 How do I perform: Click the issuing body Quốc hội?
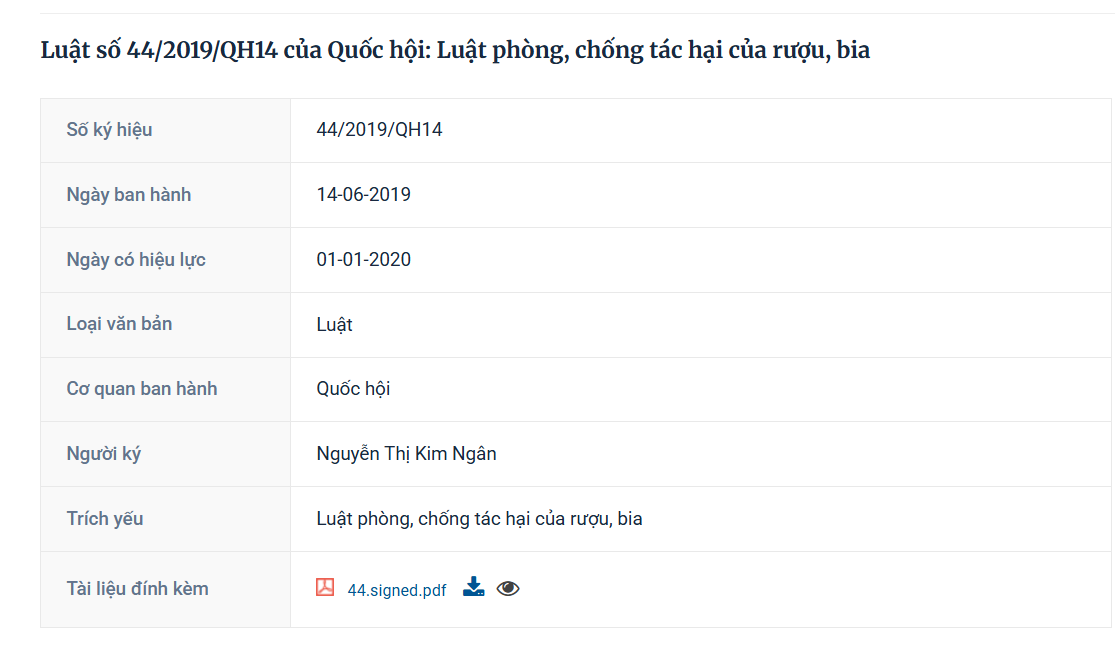[x=353, y=389]
